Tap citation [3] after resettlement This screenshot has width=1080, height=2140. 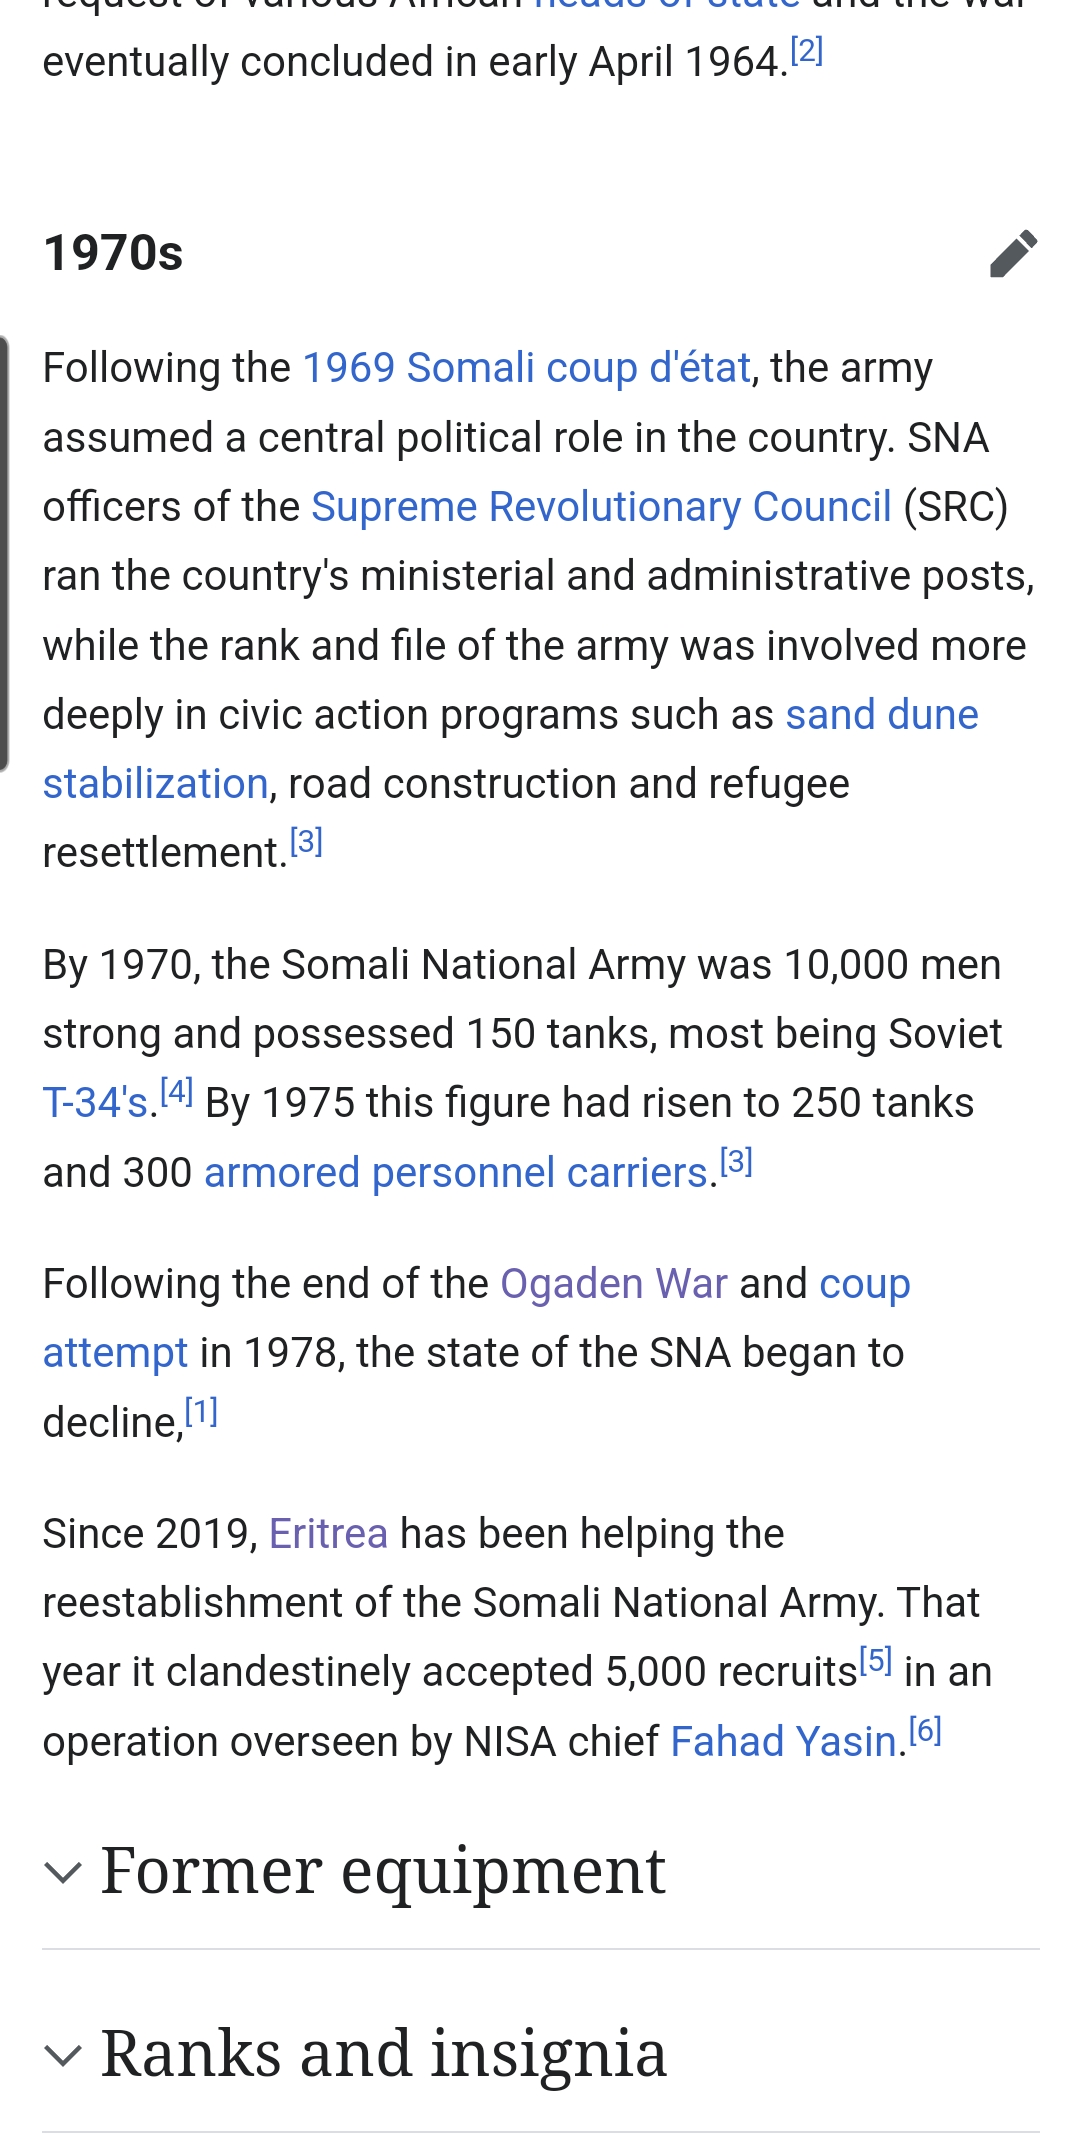(306, 842)
